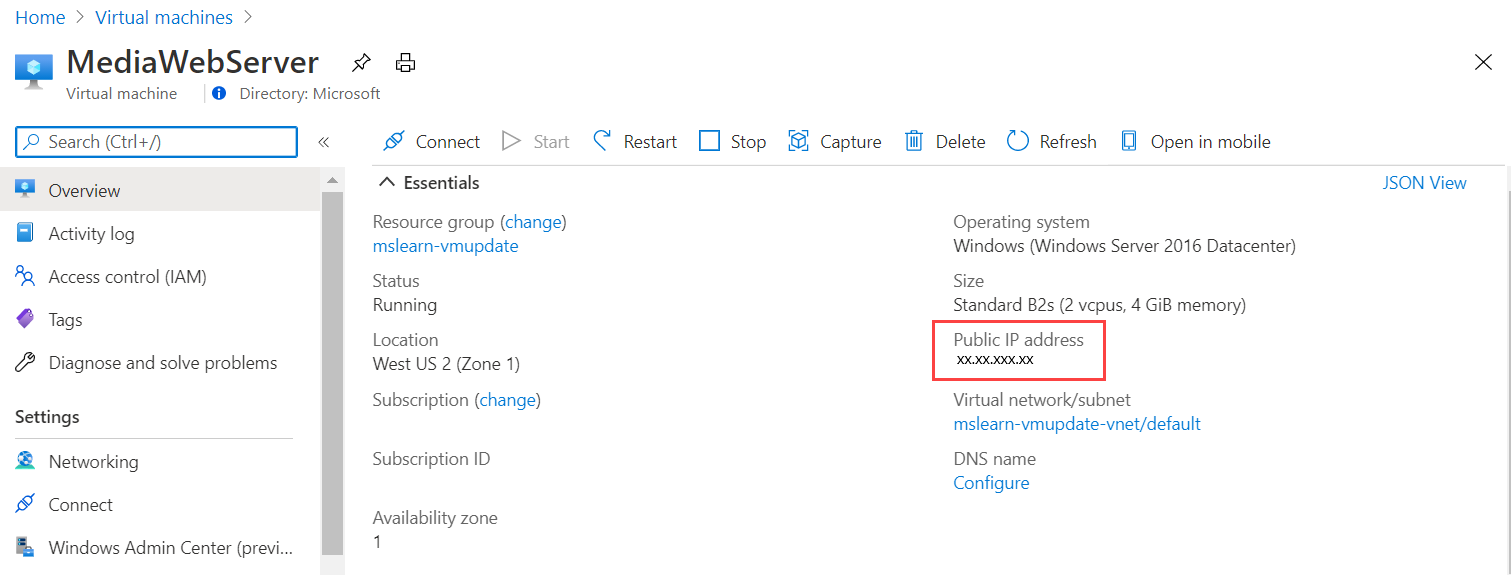
Task: Click the sidebar scrollbar up arrow
Action: [332, 180]
